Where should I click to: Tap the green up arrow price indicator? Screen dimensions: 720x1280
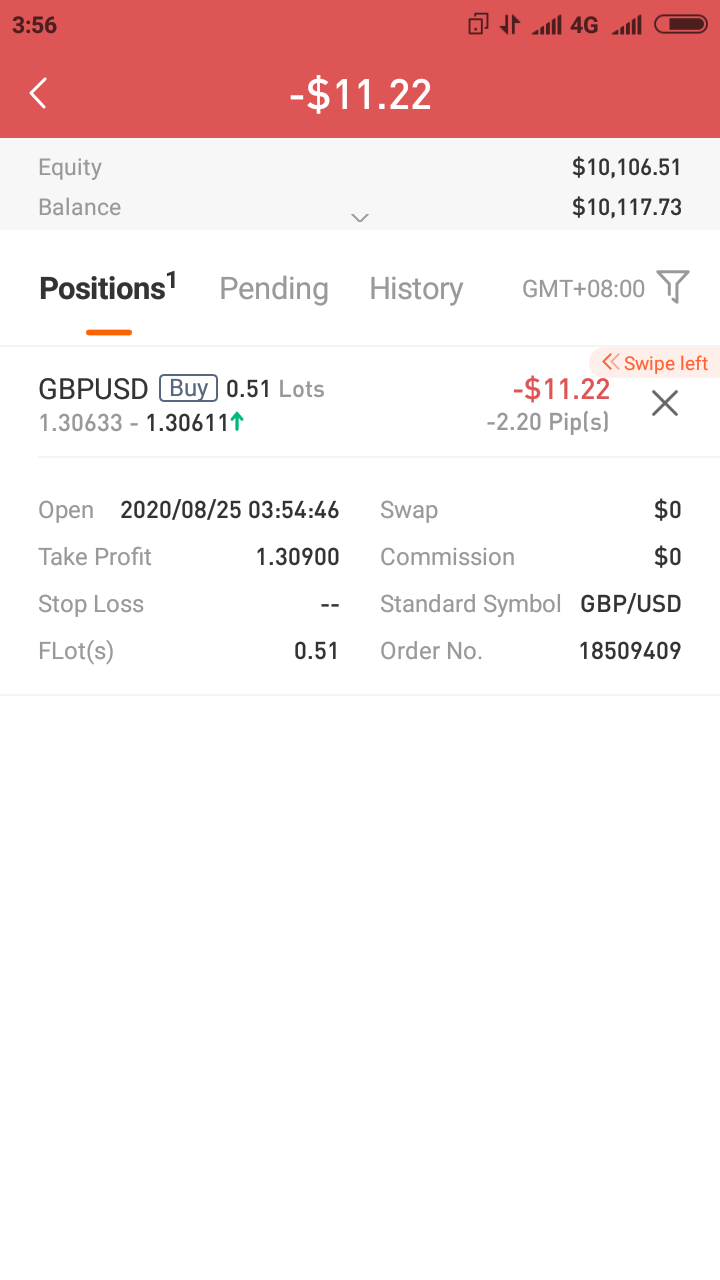tap(237, 422)
